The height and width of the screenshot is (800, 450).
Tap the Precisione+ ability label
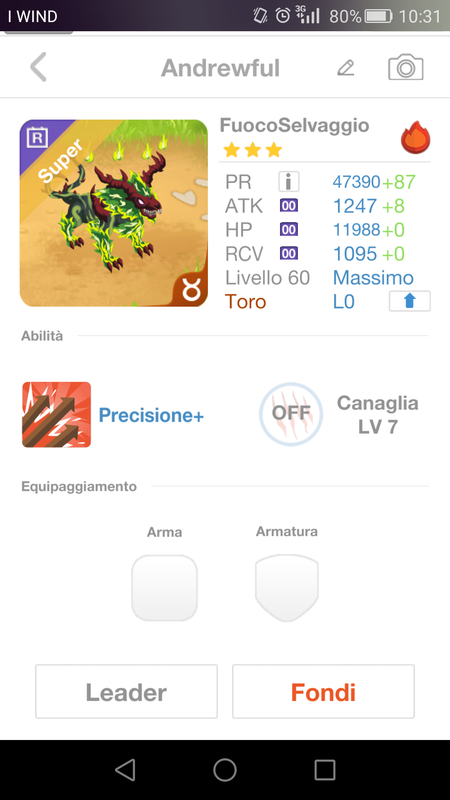pyautogui.click(x=151, y=416)
